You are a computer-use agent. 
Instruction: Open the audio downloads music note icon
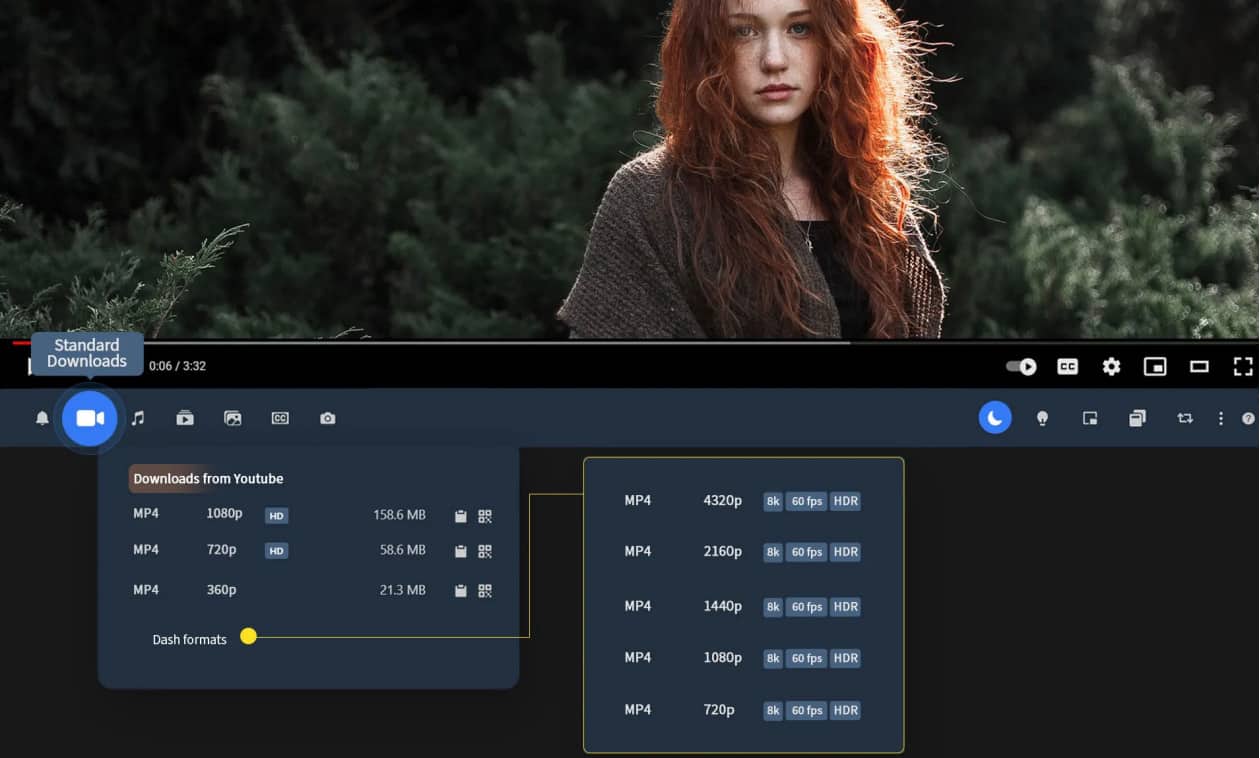[x=138, y=418]
